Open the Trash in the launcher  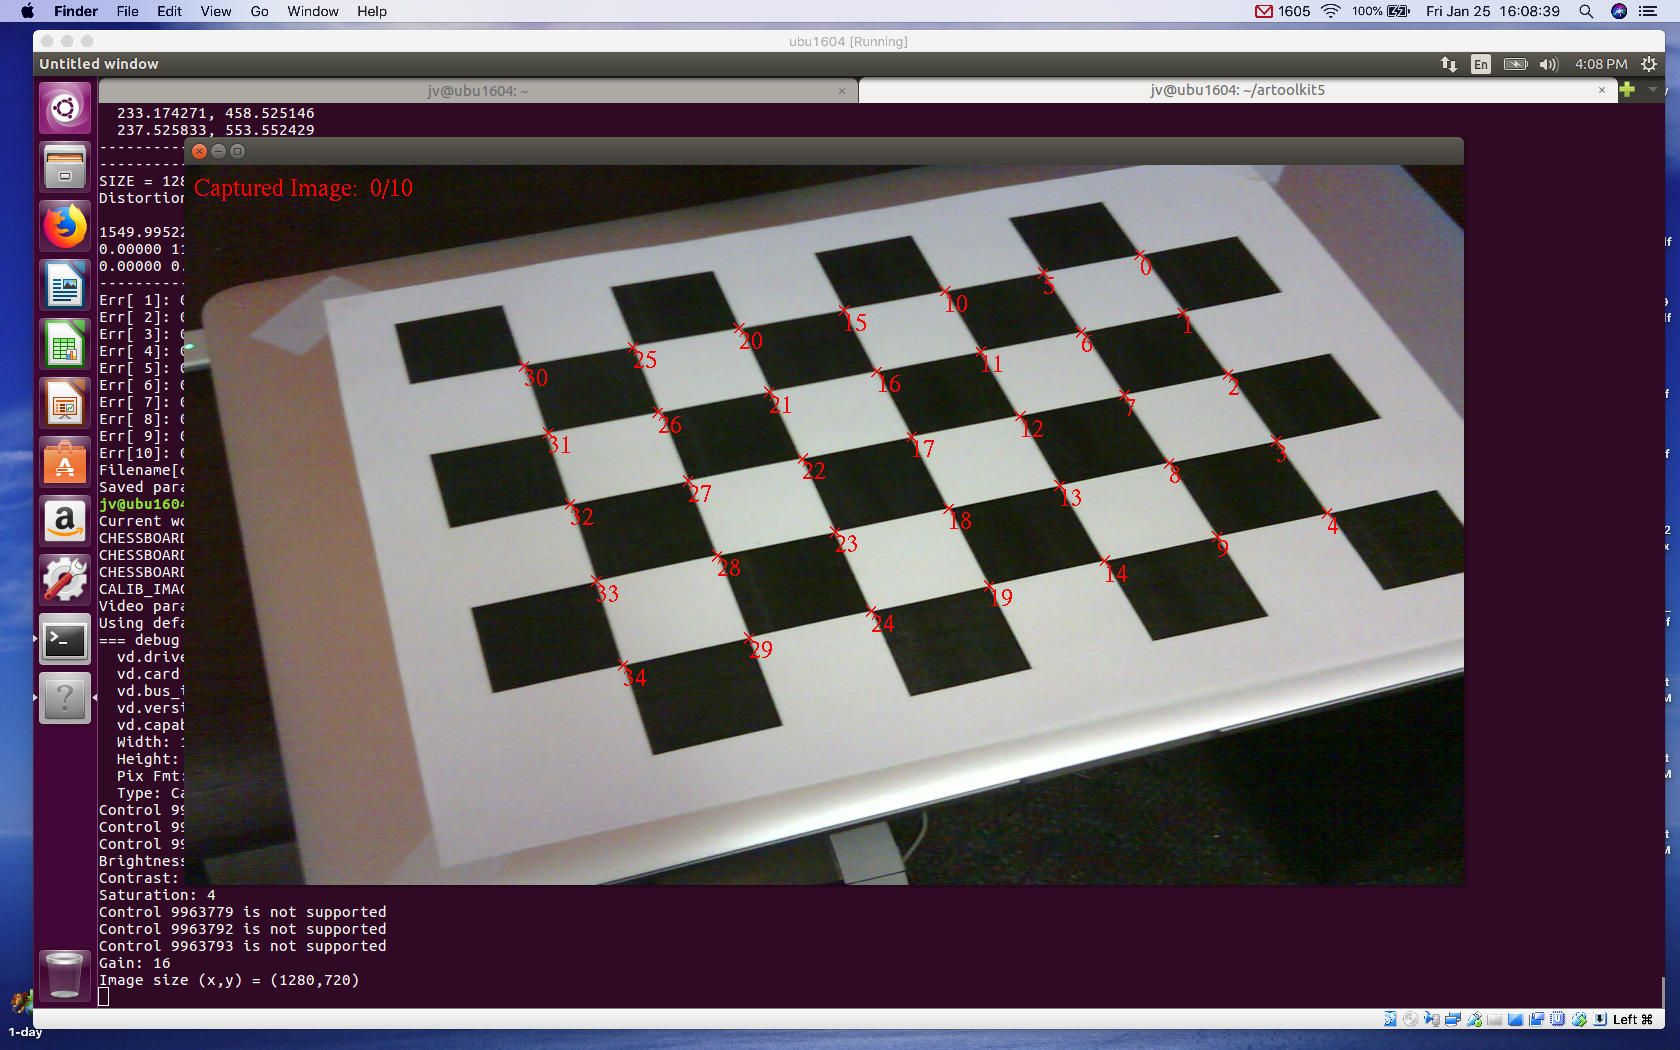65,974
